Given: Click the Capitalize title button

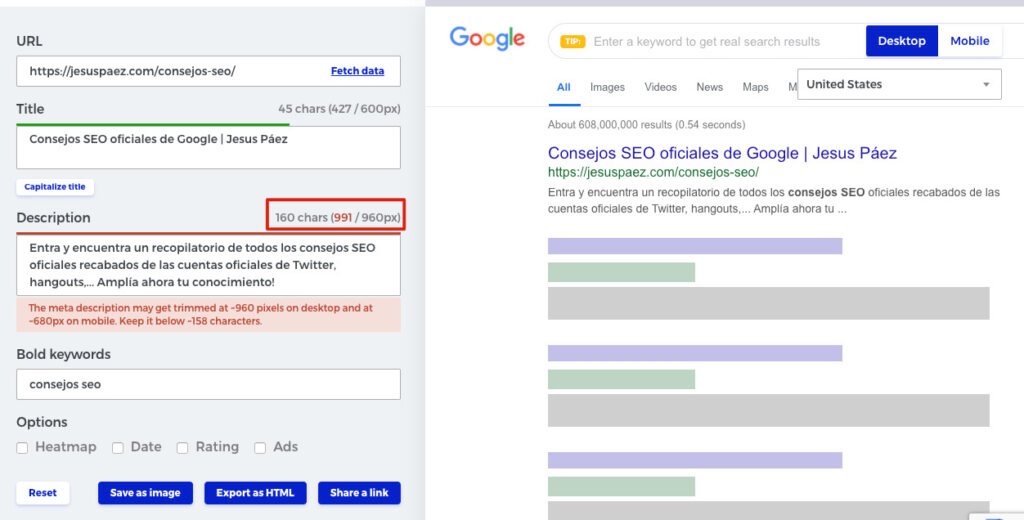Looking at the screenshot, I should click(55, 187).
